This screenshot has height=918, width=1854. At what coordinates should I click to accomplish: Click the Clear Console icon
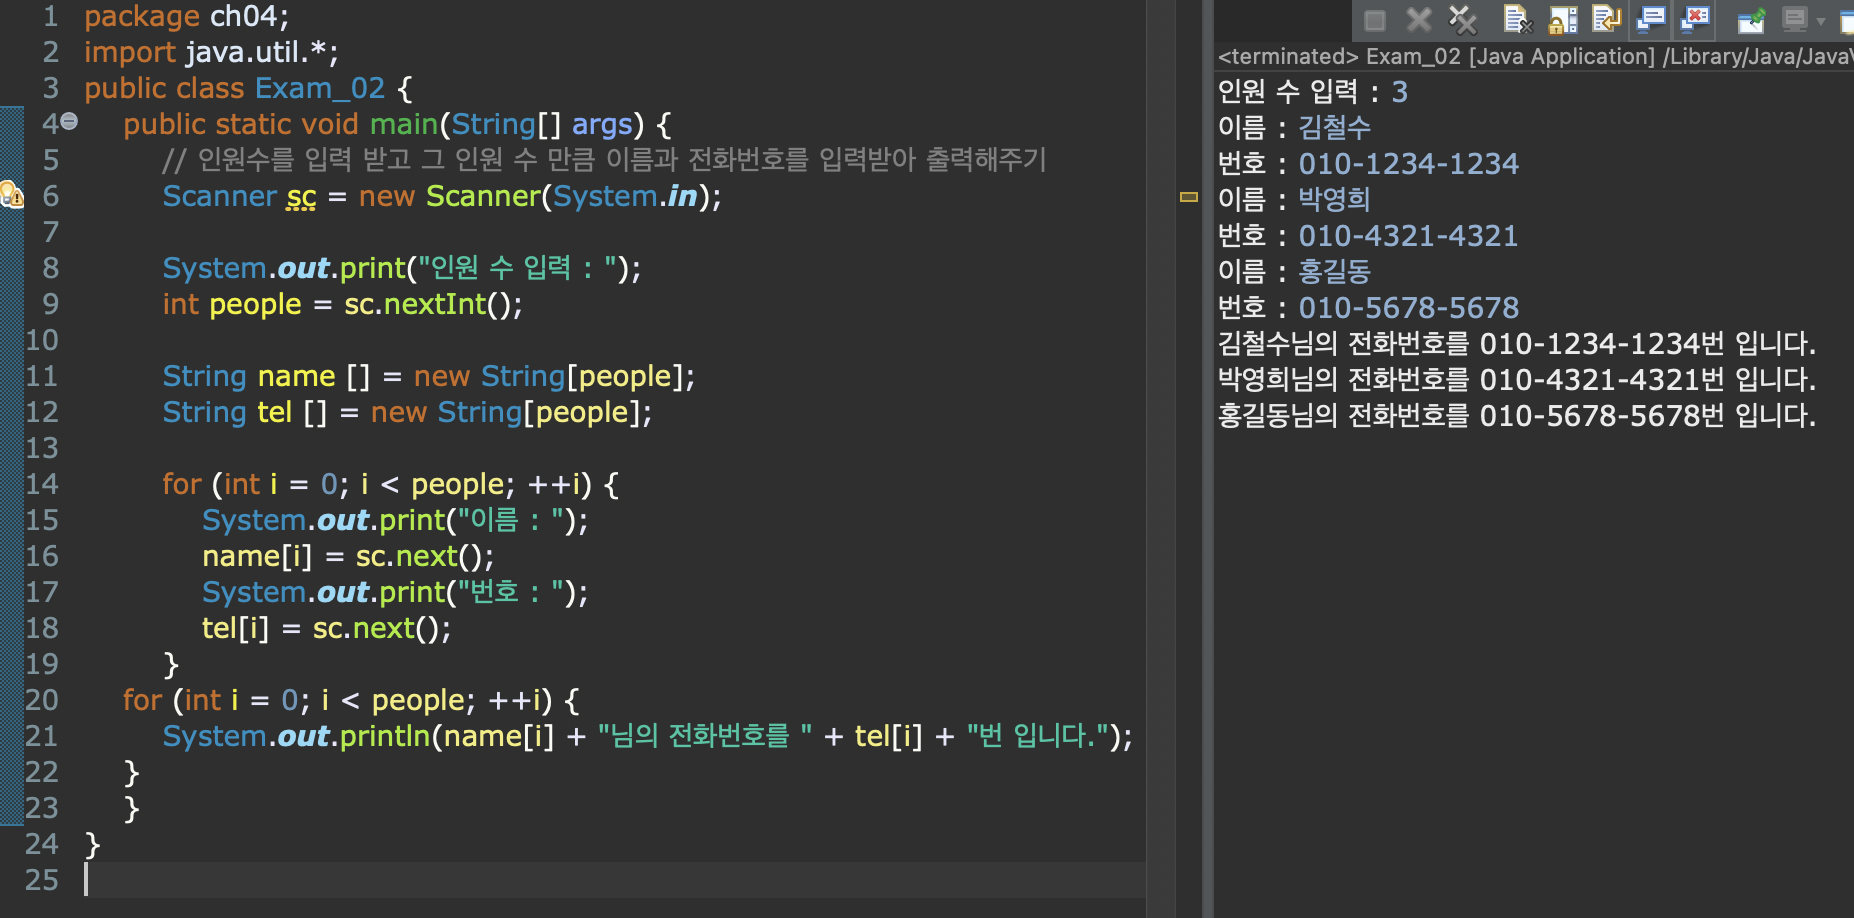click(1518, 19)
